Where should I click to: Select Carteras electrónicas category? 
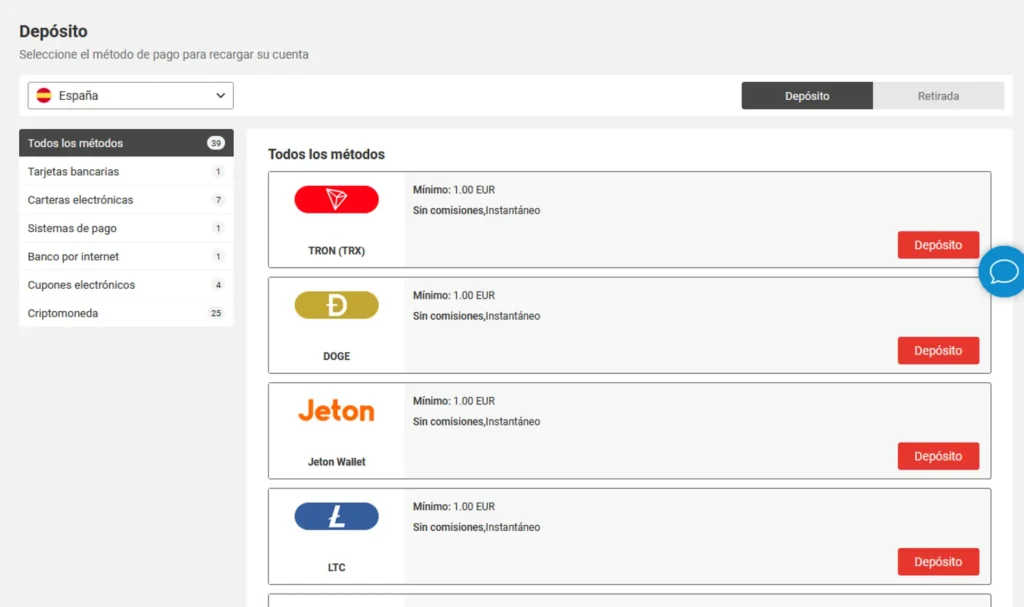(126, 200)
